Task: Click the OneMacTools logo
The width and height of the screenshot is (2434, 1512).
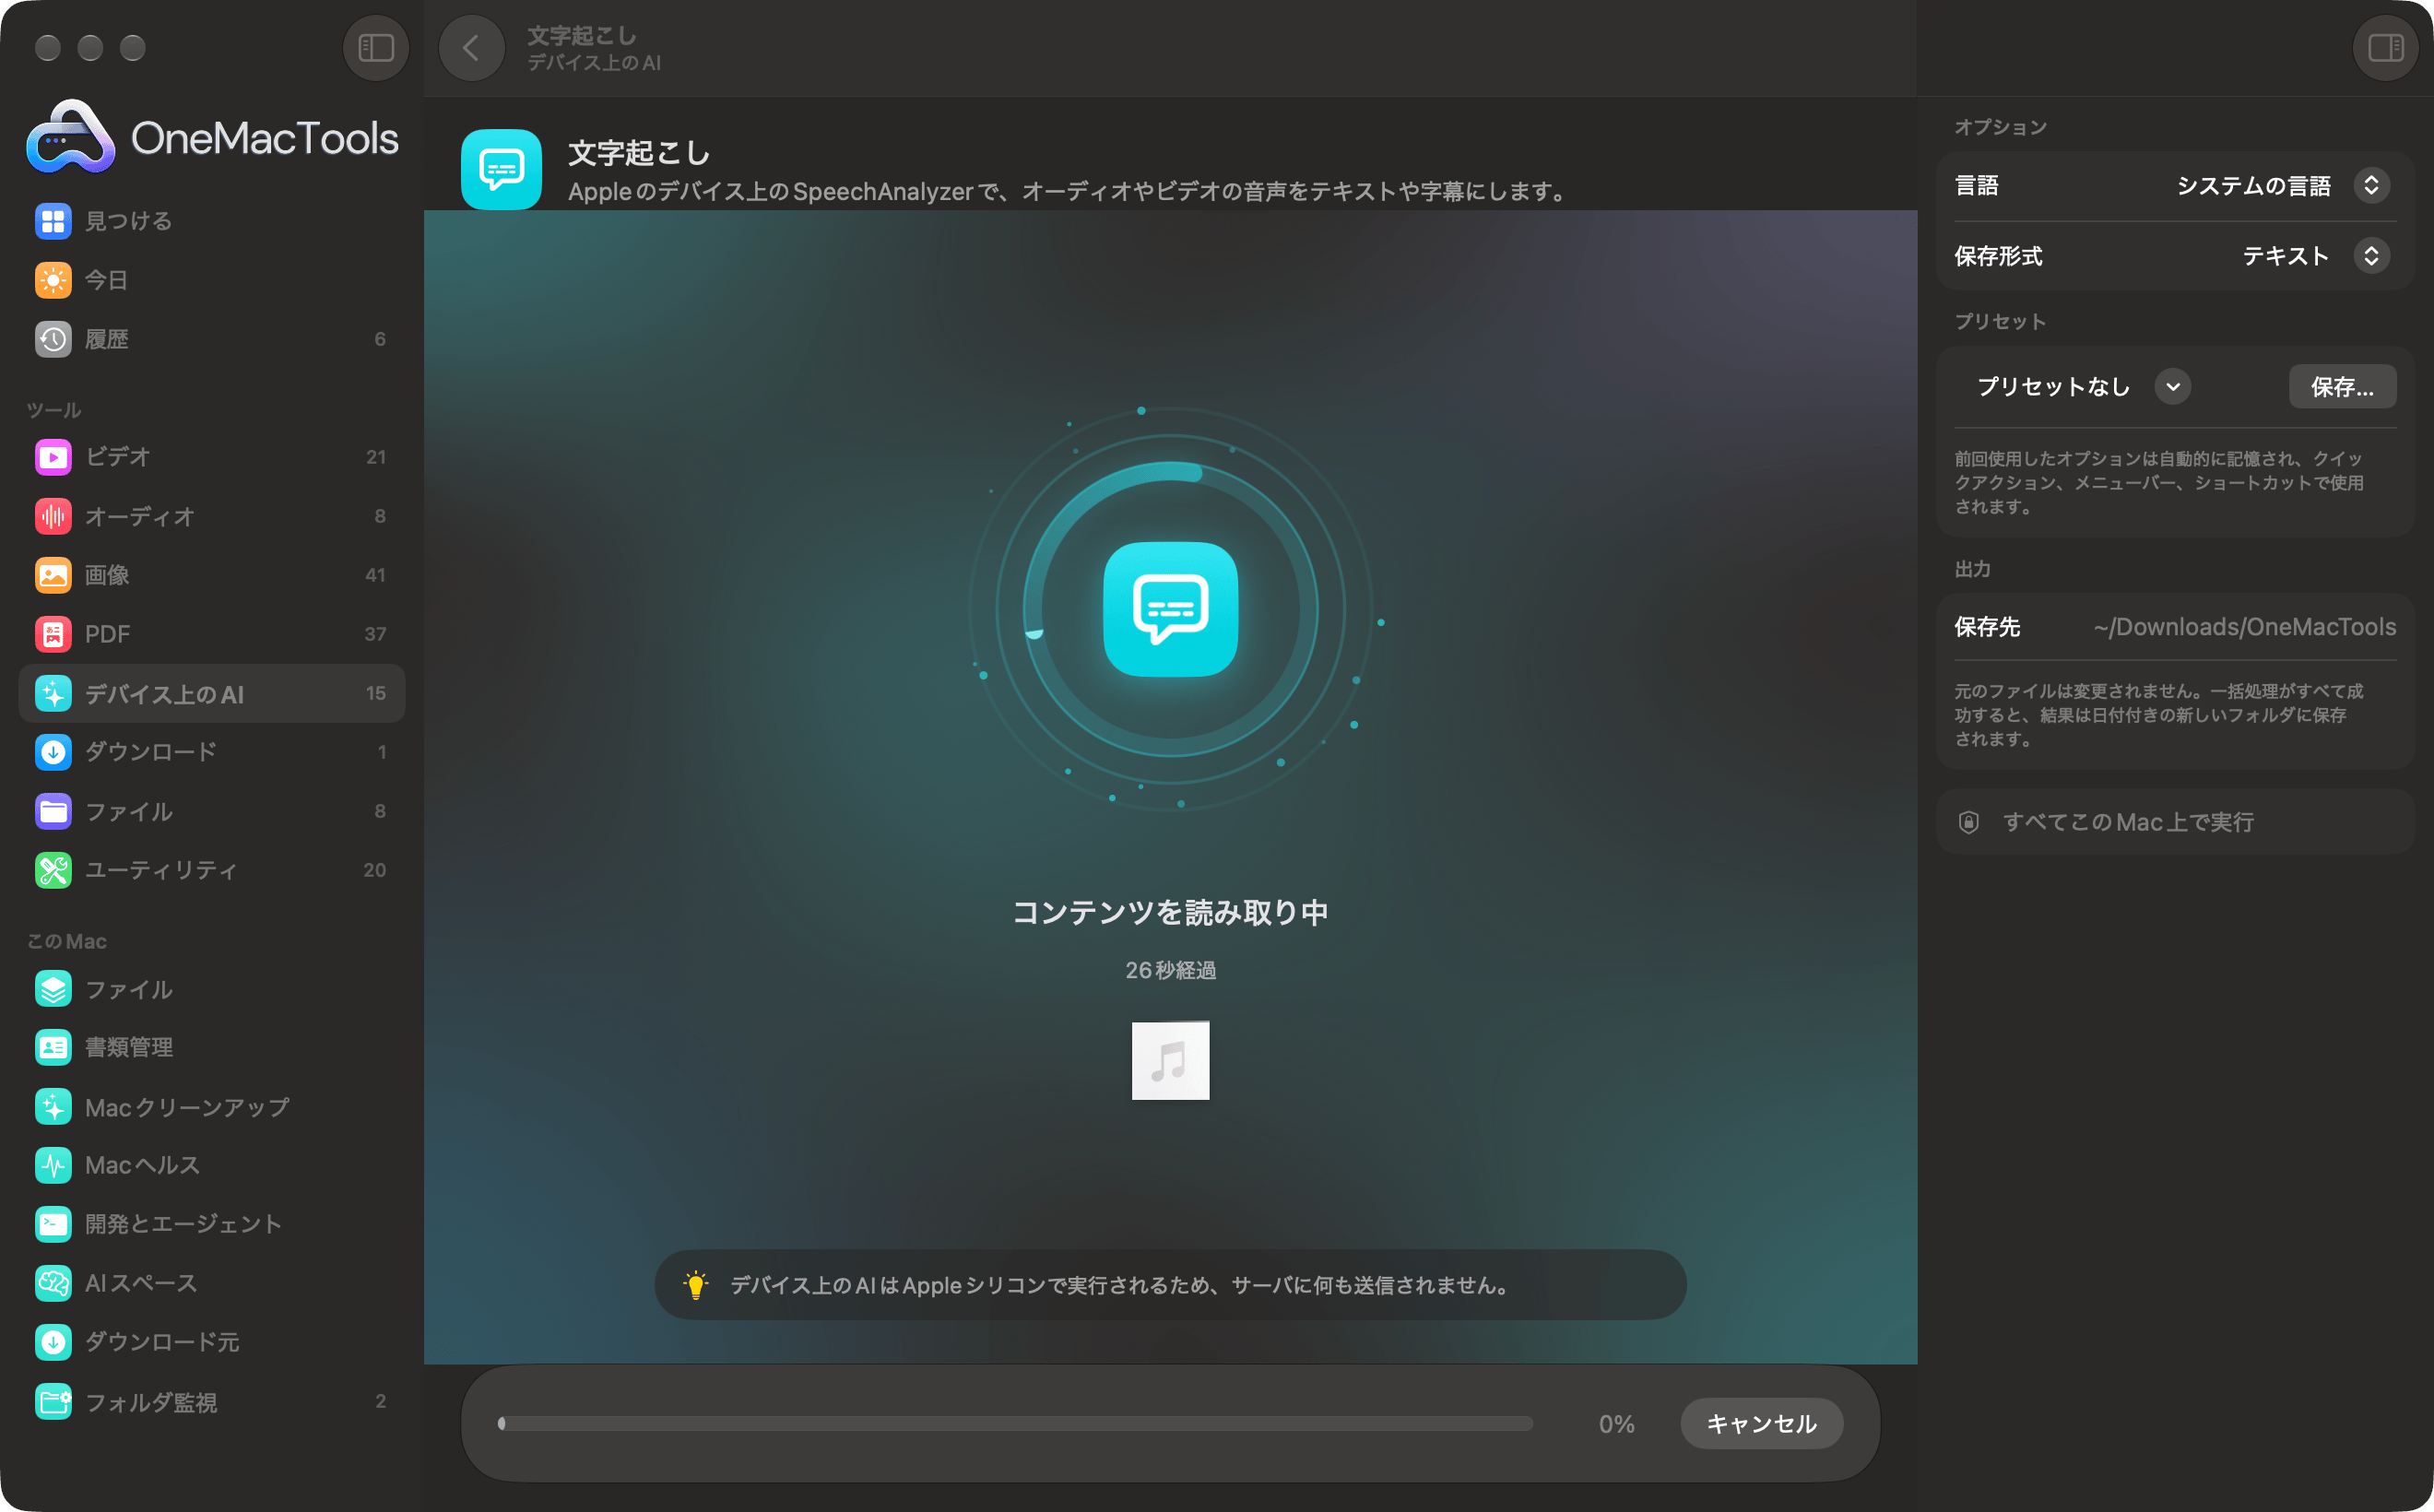Action: point(212,137)
